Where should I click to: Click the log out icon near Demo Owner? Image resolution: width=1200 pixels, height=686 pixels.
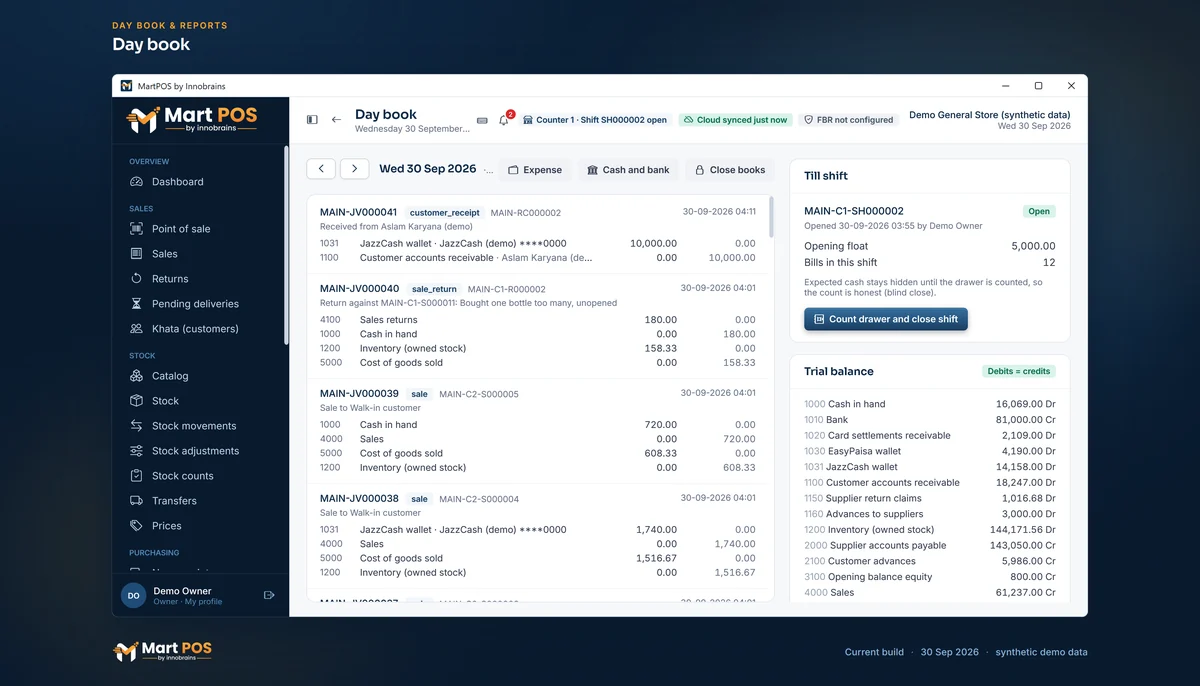(x=269, y=595)
